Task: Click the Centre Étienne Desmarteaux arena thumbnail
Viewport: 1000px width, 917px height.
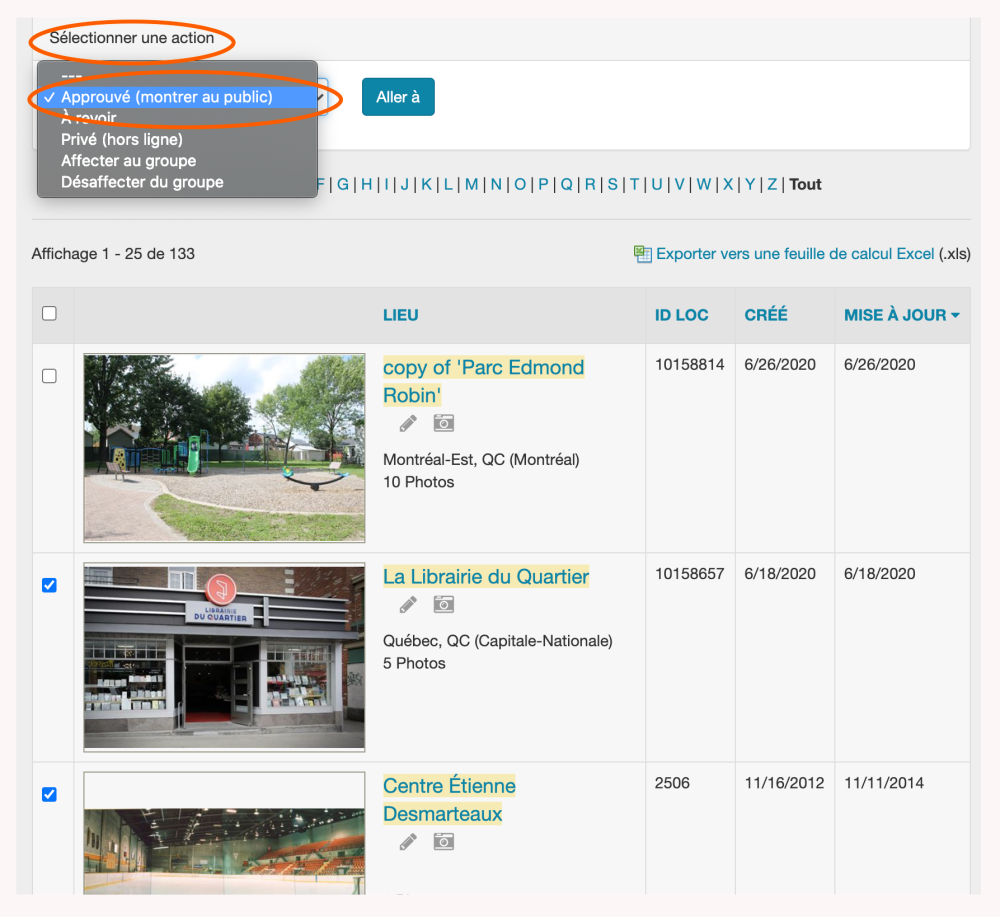Action: click(x=224, y=833)
